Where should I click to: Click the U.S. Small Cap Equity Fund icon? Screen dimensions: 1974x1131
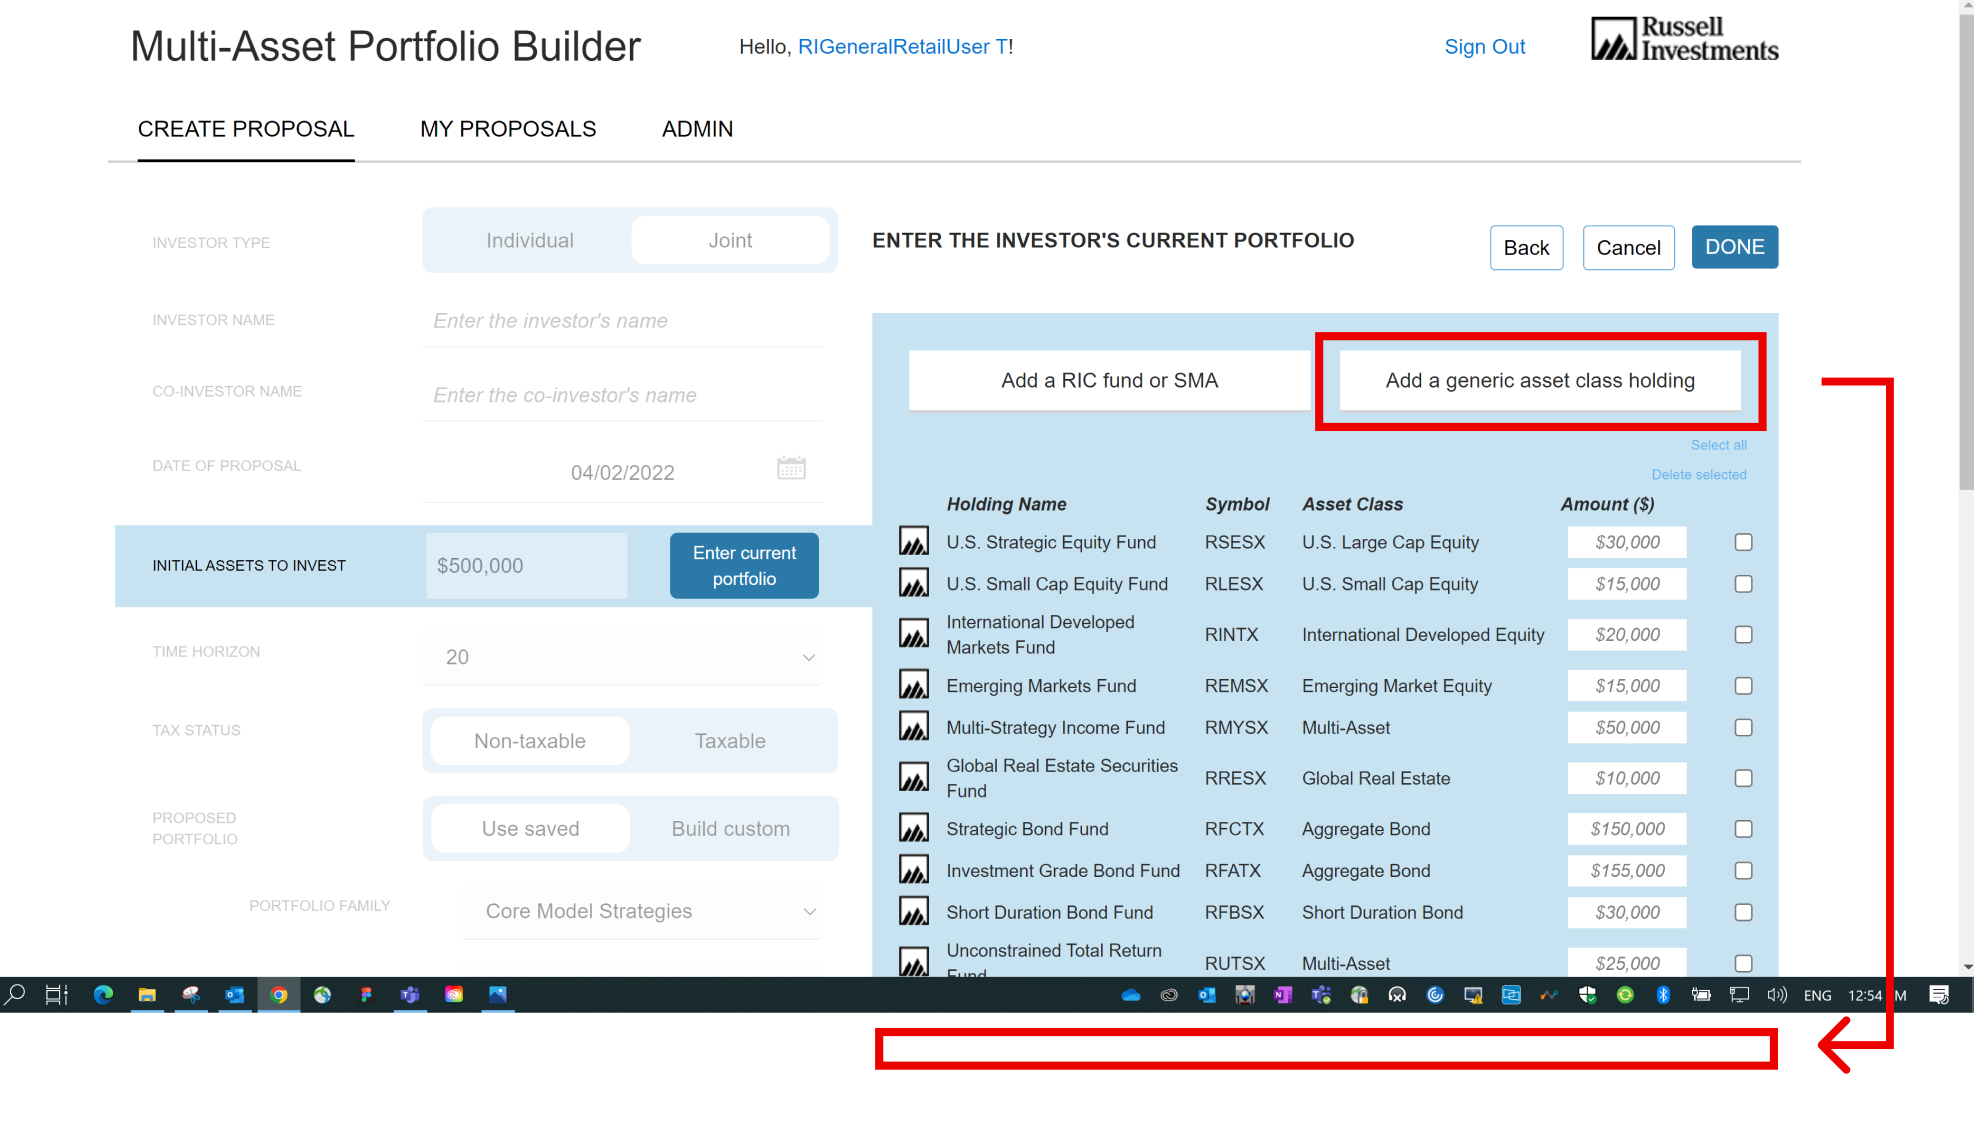click(913, 584)
